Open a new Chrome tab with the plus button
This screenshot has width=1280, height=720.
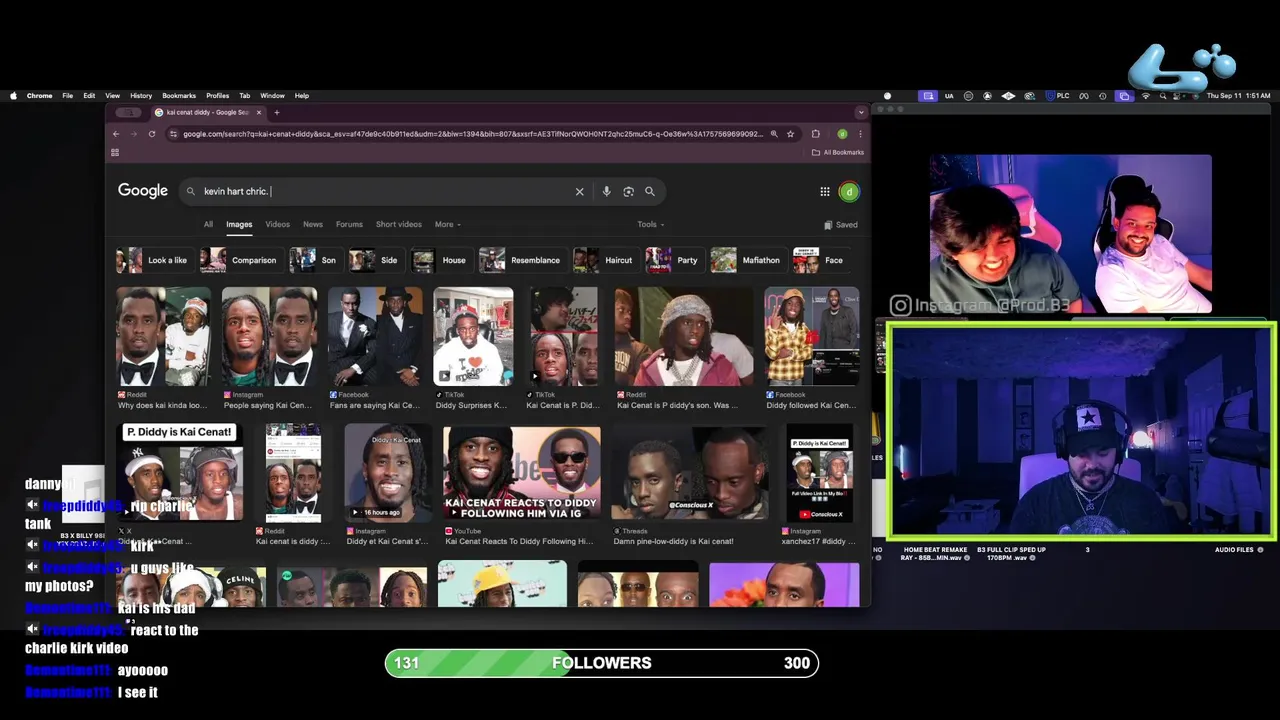tap(277, 112)
